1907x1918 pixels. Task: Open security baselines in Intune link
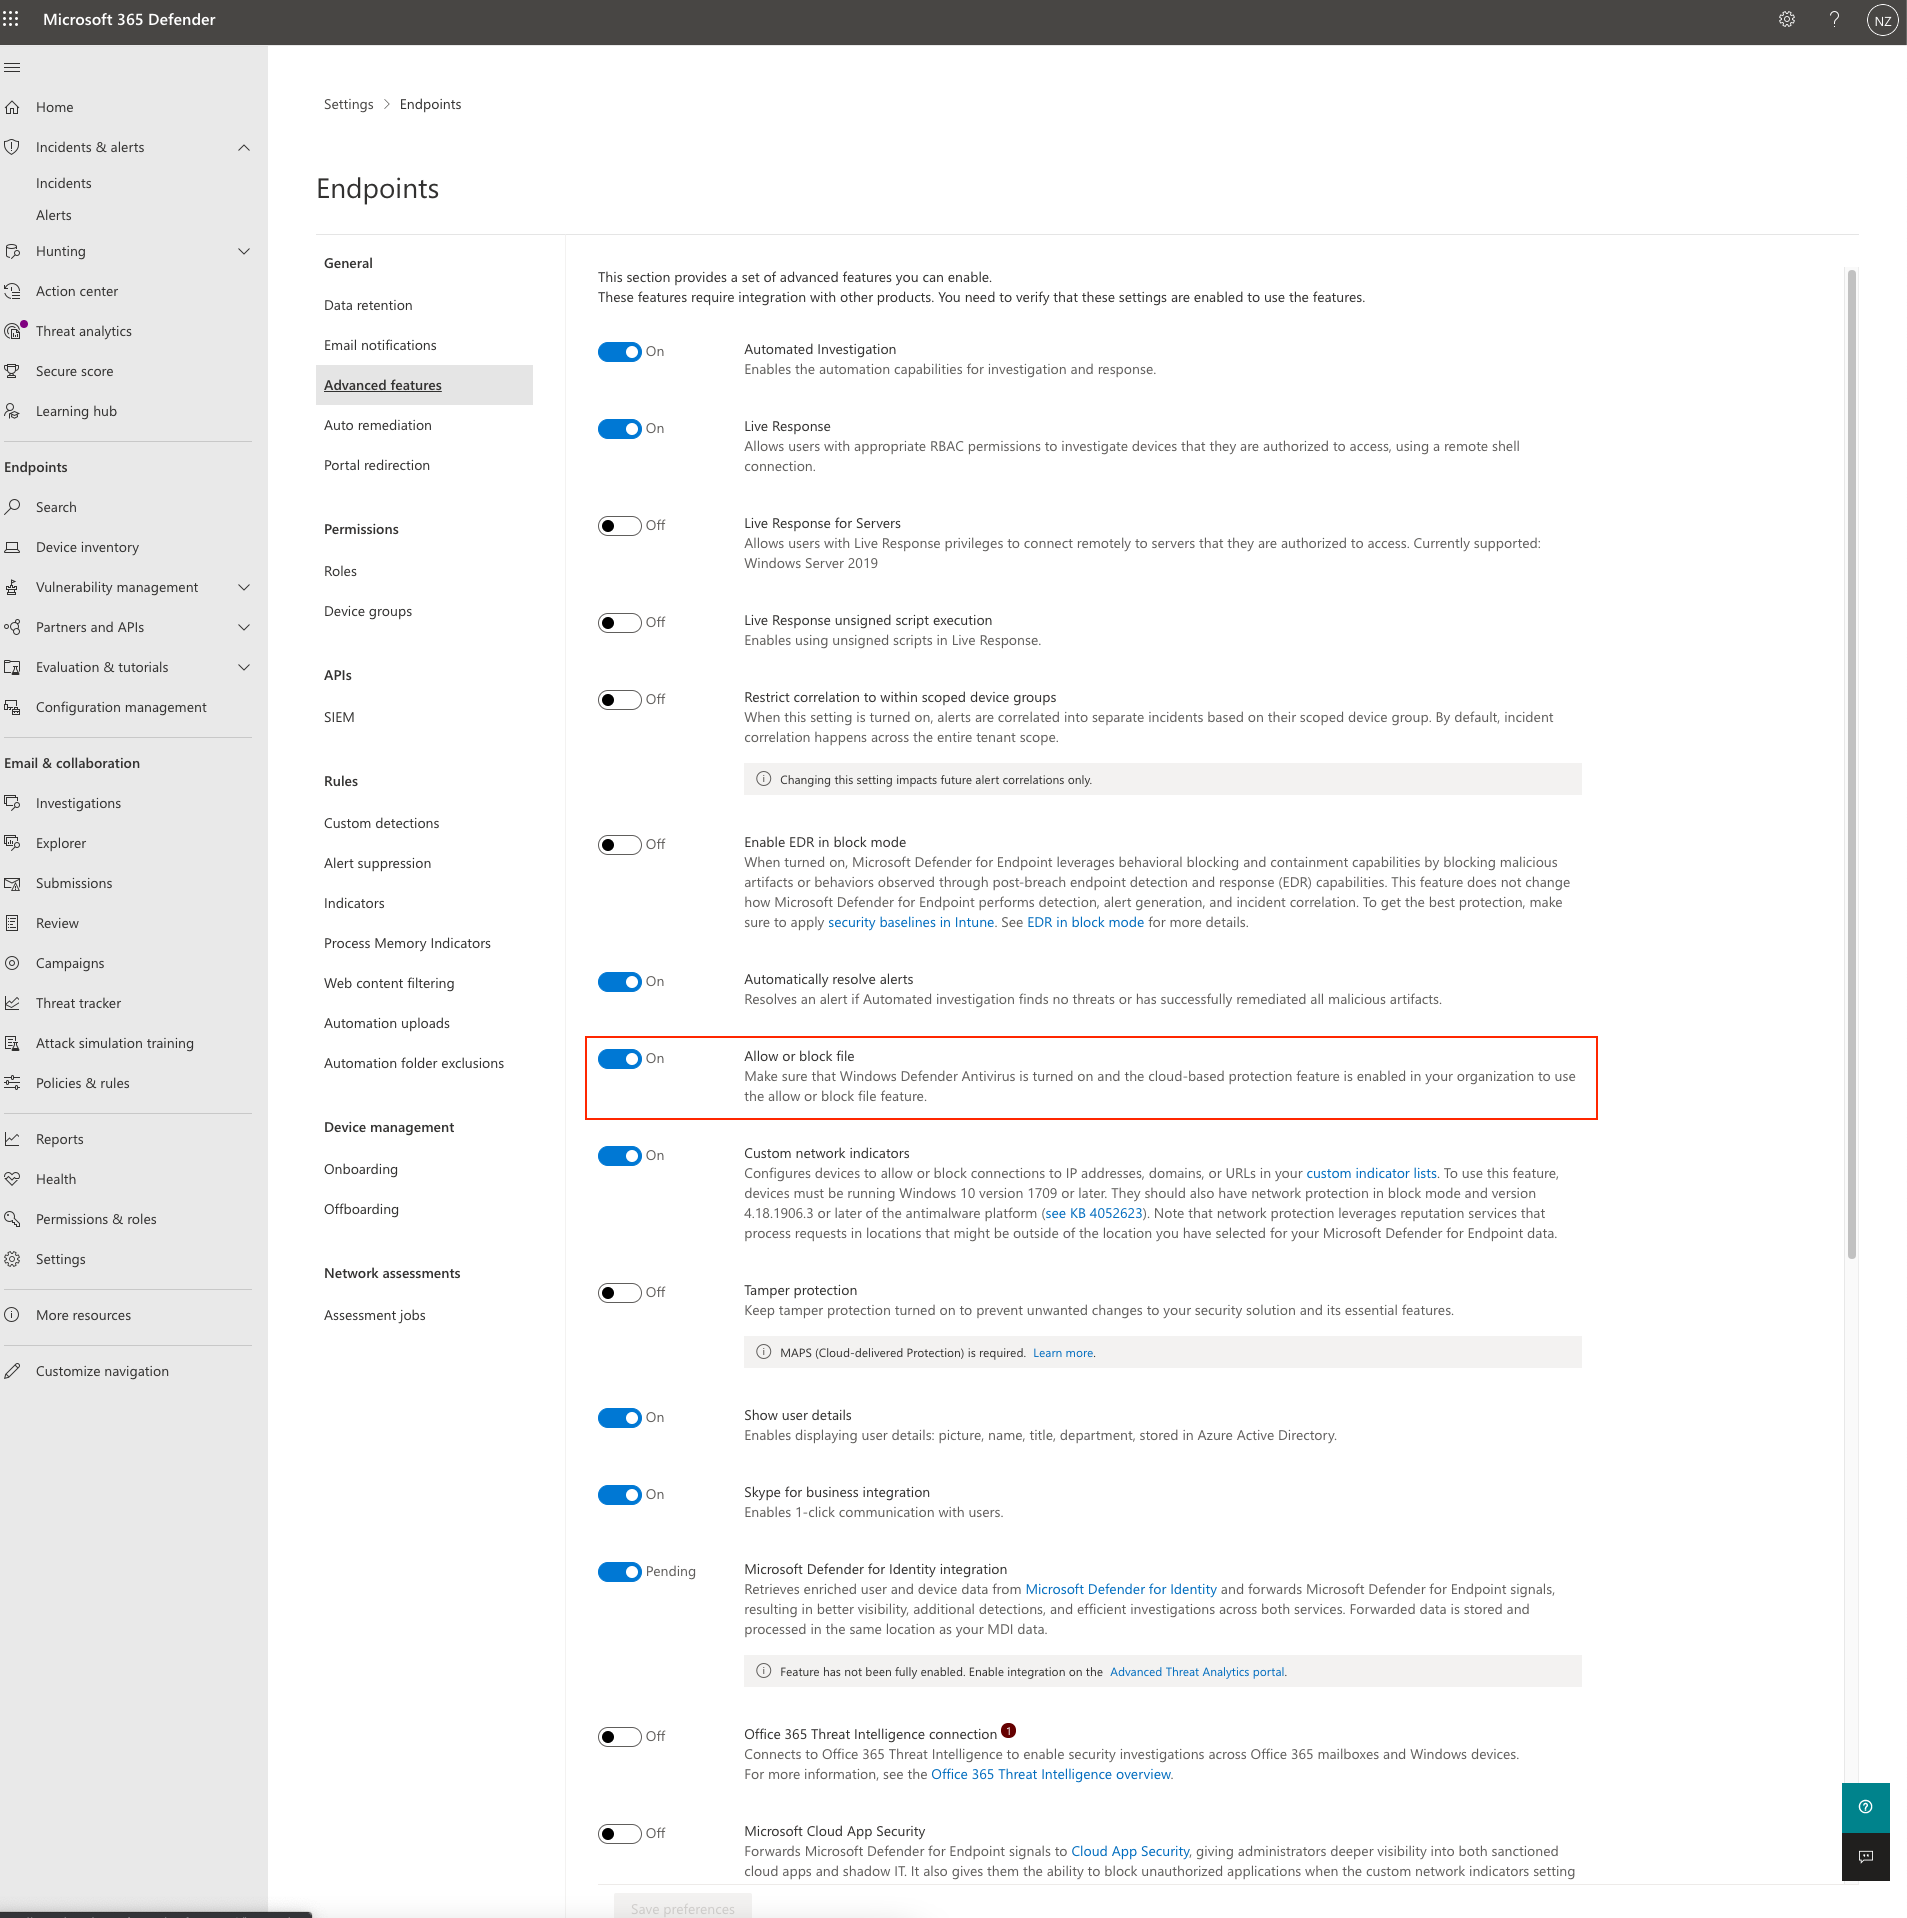[911, 922]
